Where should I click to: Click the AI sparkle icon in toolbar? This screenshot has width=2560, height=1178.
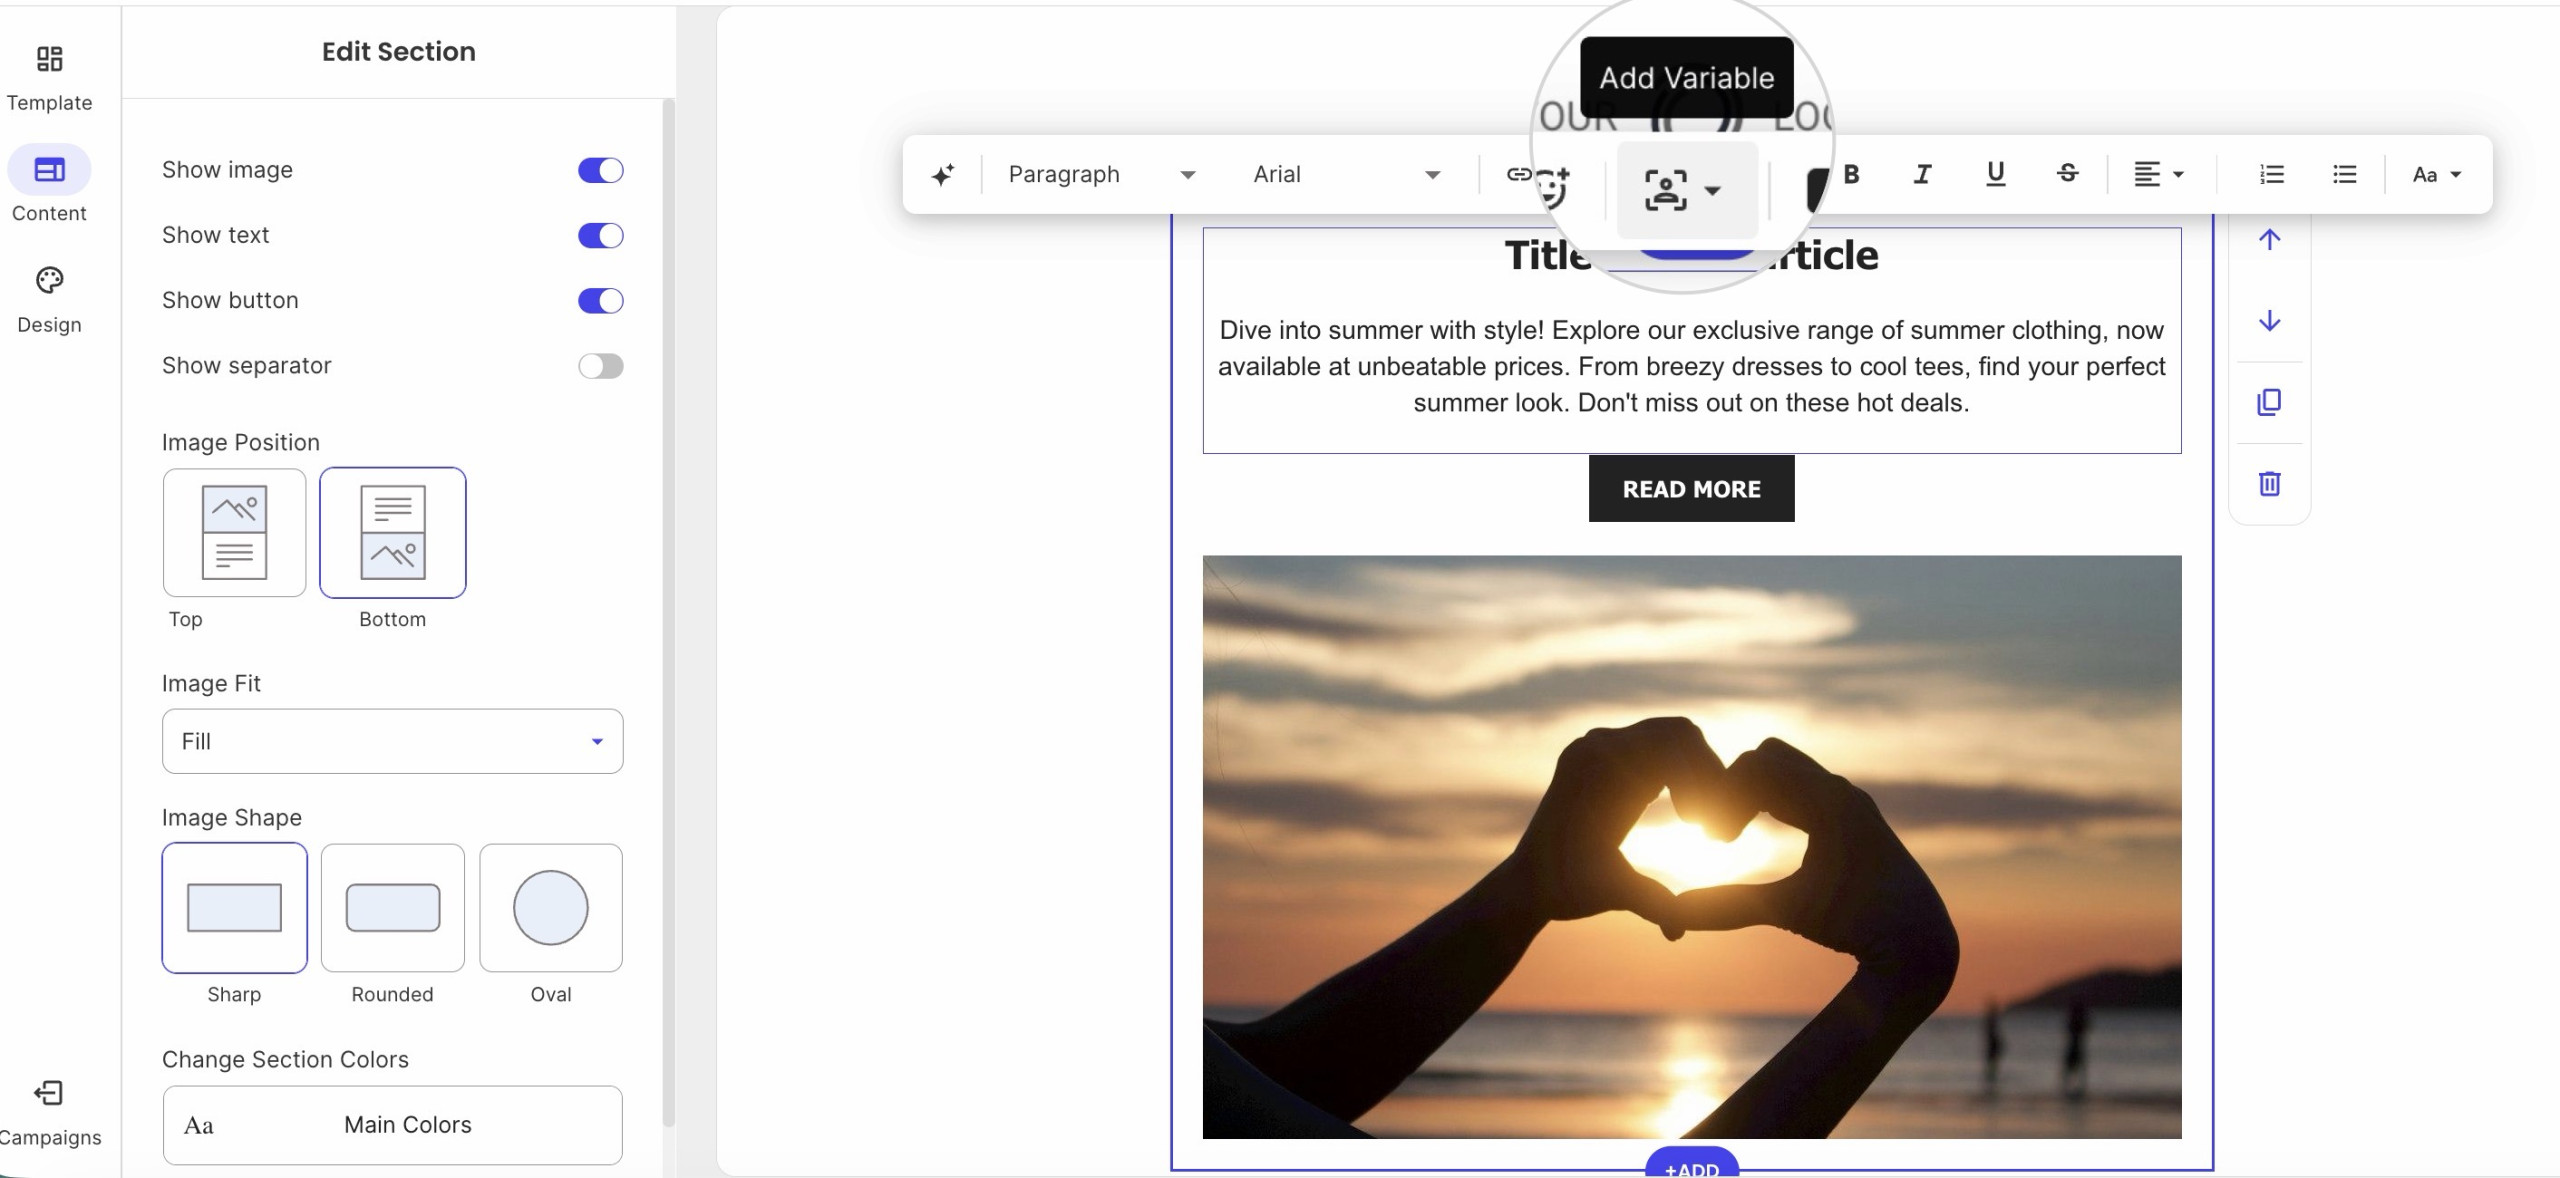click(942, 175)
